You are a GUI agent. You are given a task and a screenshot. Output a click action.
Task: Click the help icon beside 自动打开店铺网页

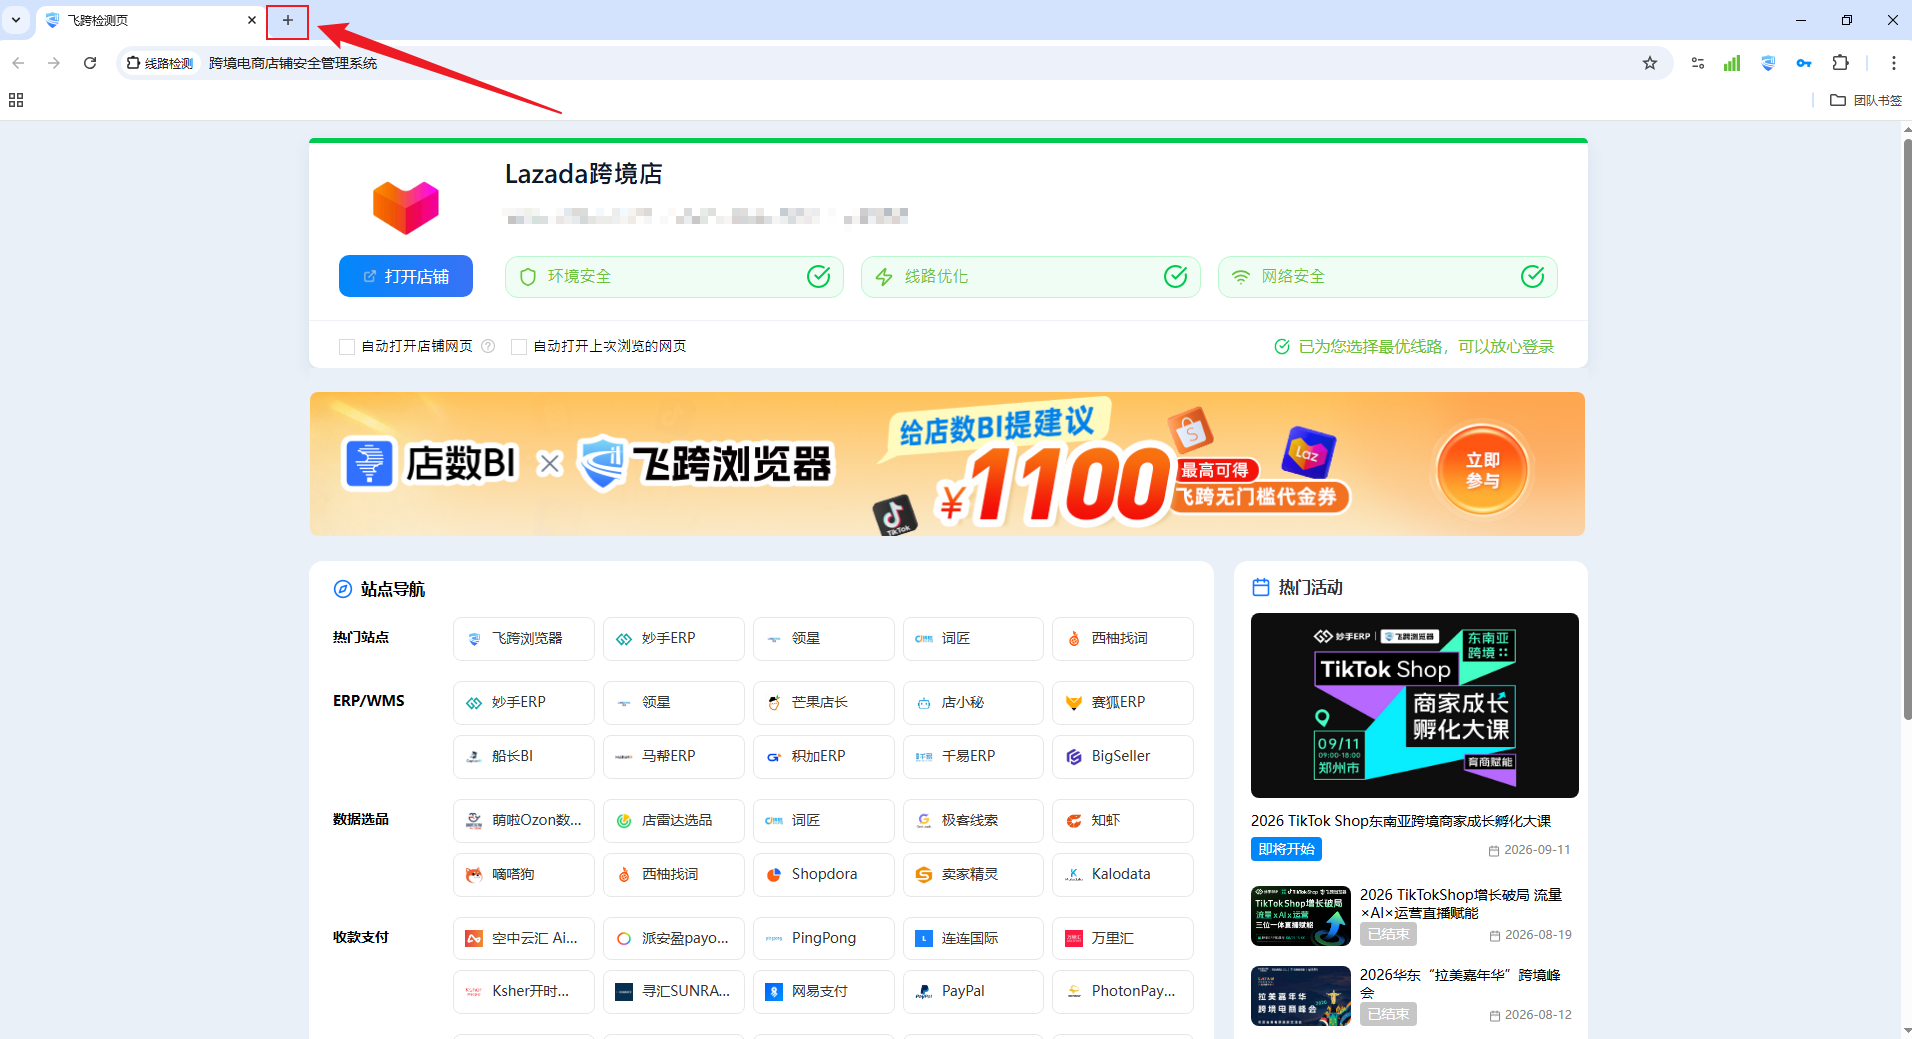tap(488, 346)
